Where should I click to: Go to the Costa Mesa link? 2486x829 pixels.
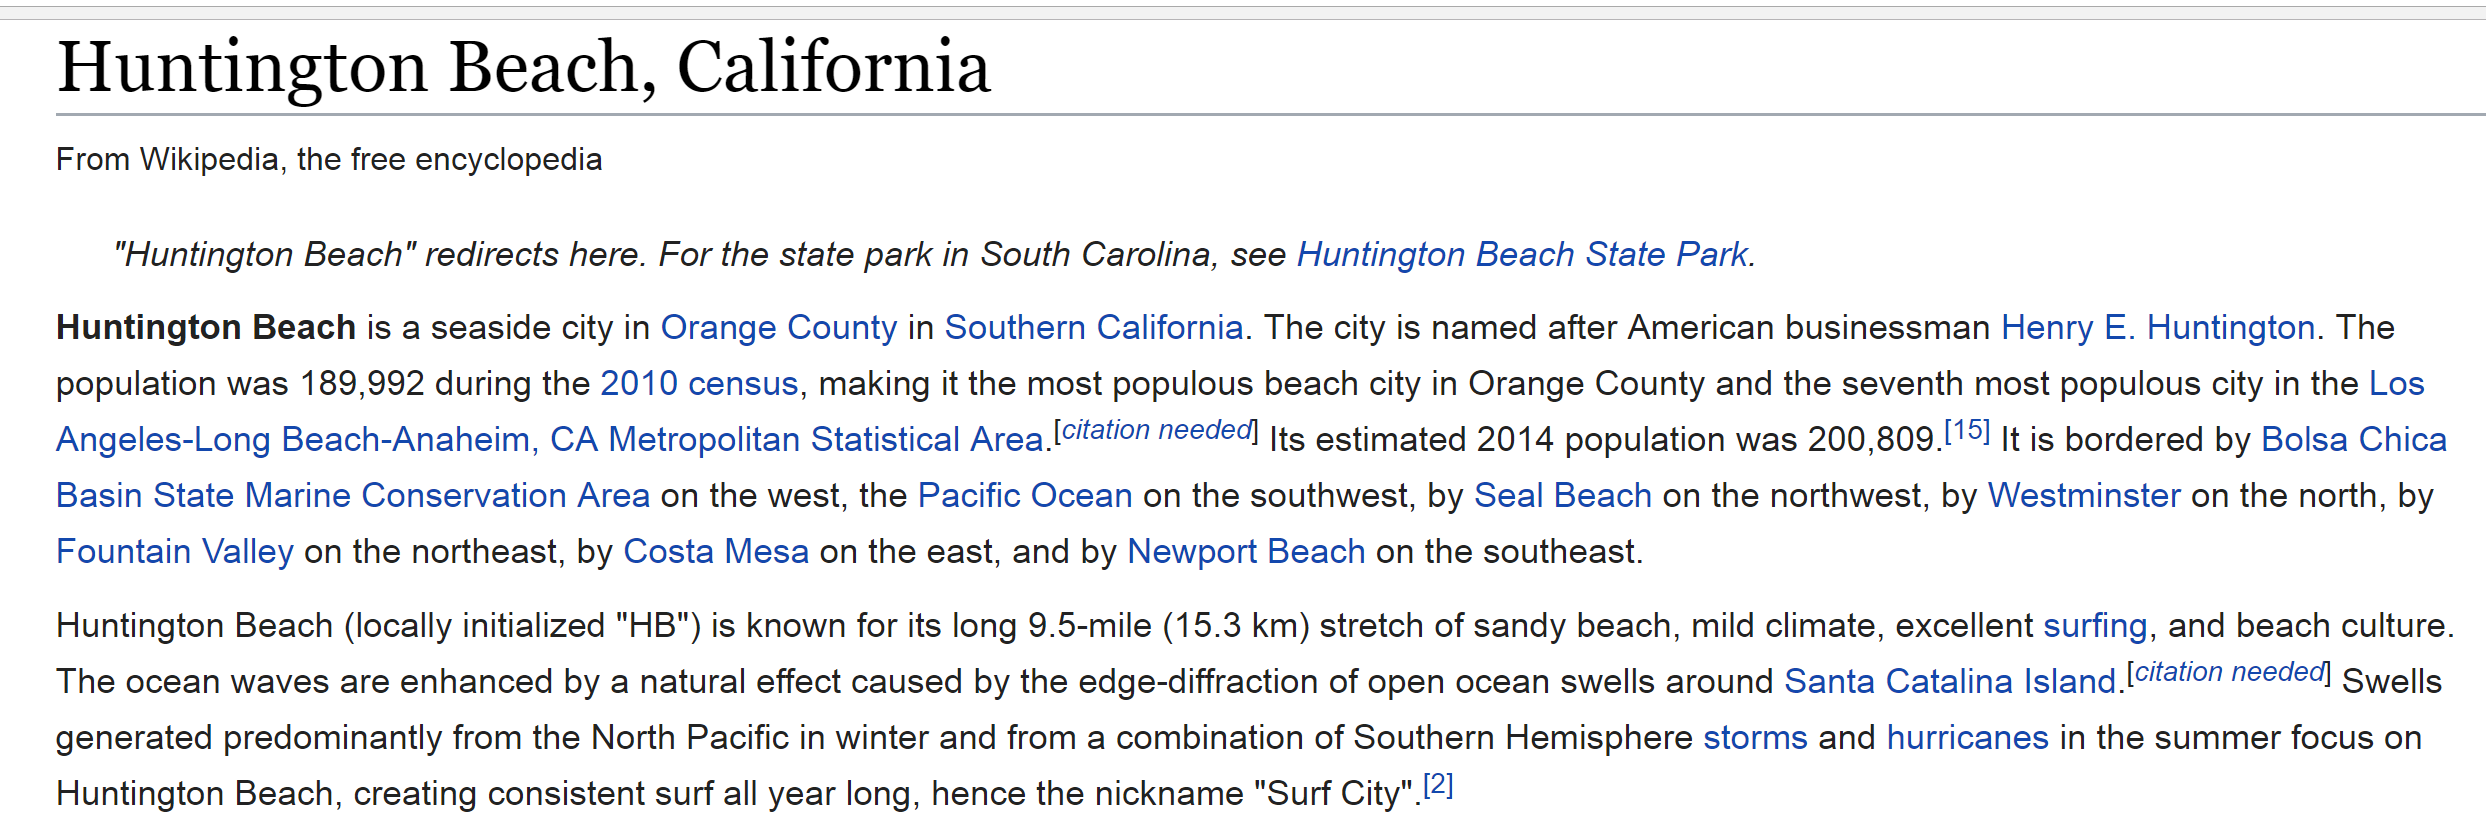[x=715, y=552]
